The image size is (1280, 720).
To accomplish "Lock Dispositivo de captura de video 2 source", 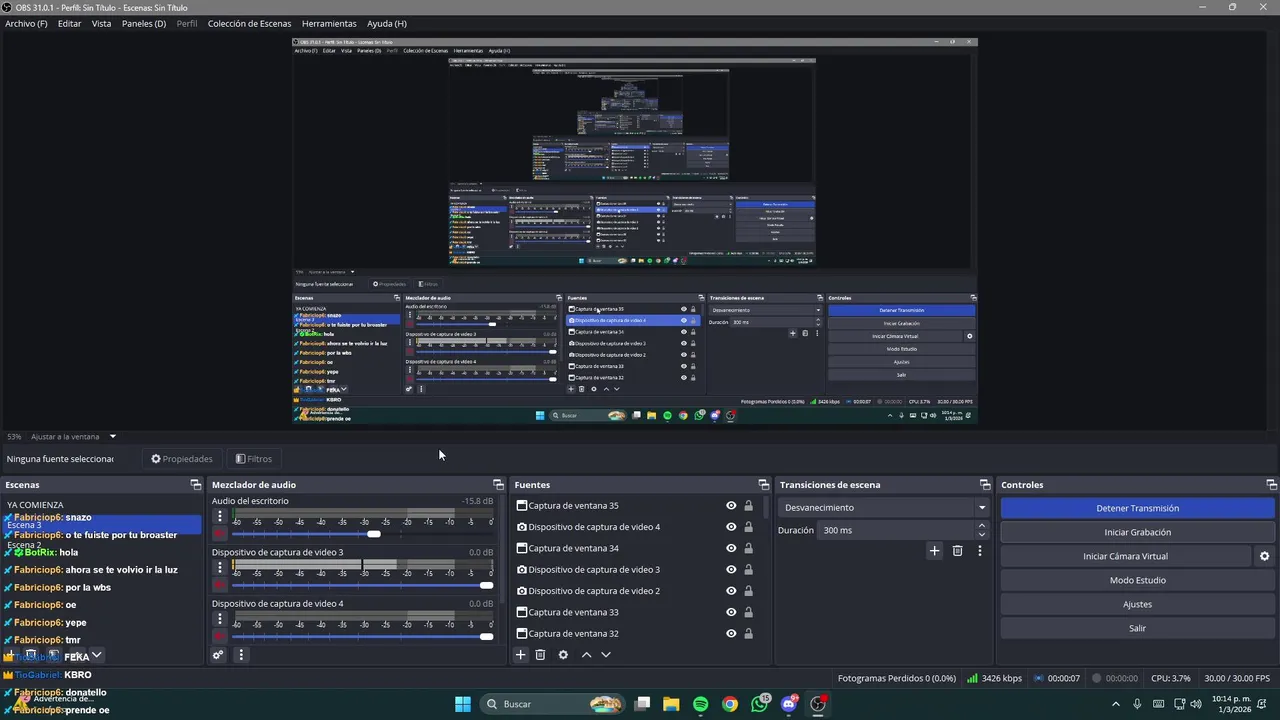I will tap(748, 591).
